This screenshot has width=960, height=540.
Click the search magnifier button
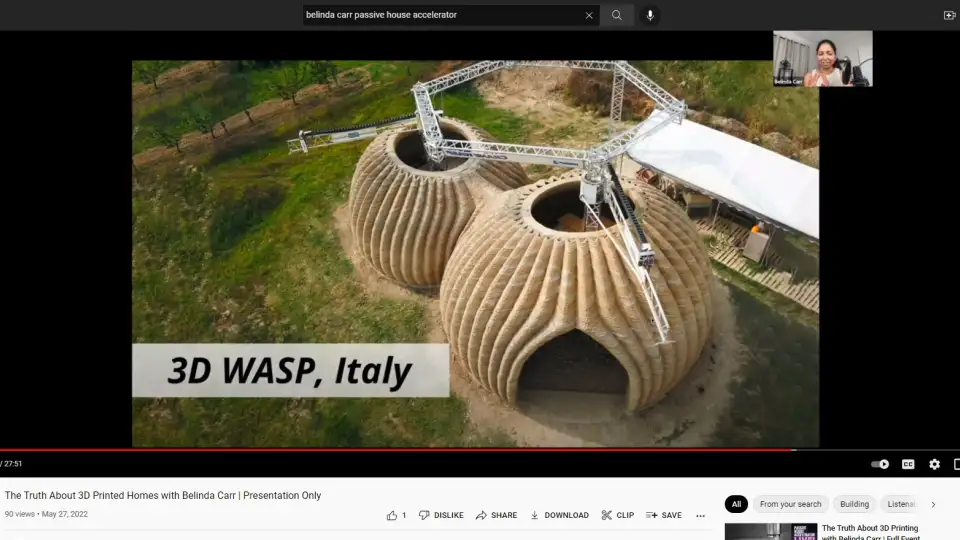tap(617, 15)
